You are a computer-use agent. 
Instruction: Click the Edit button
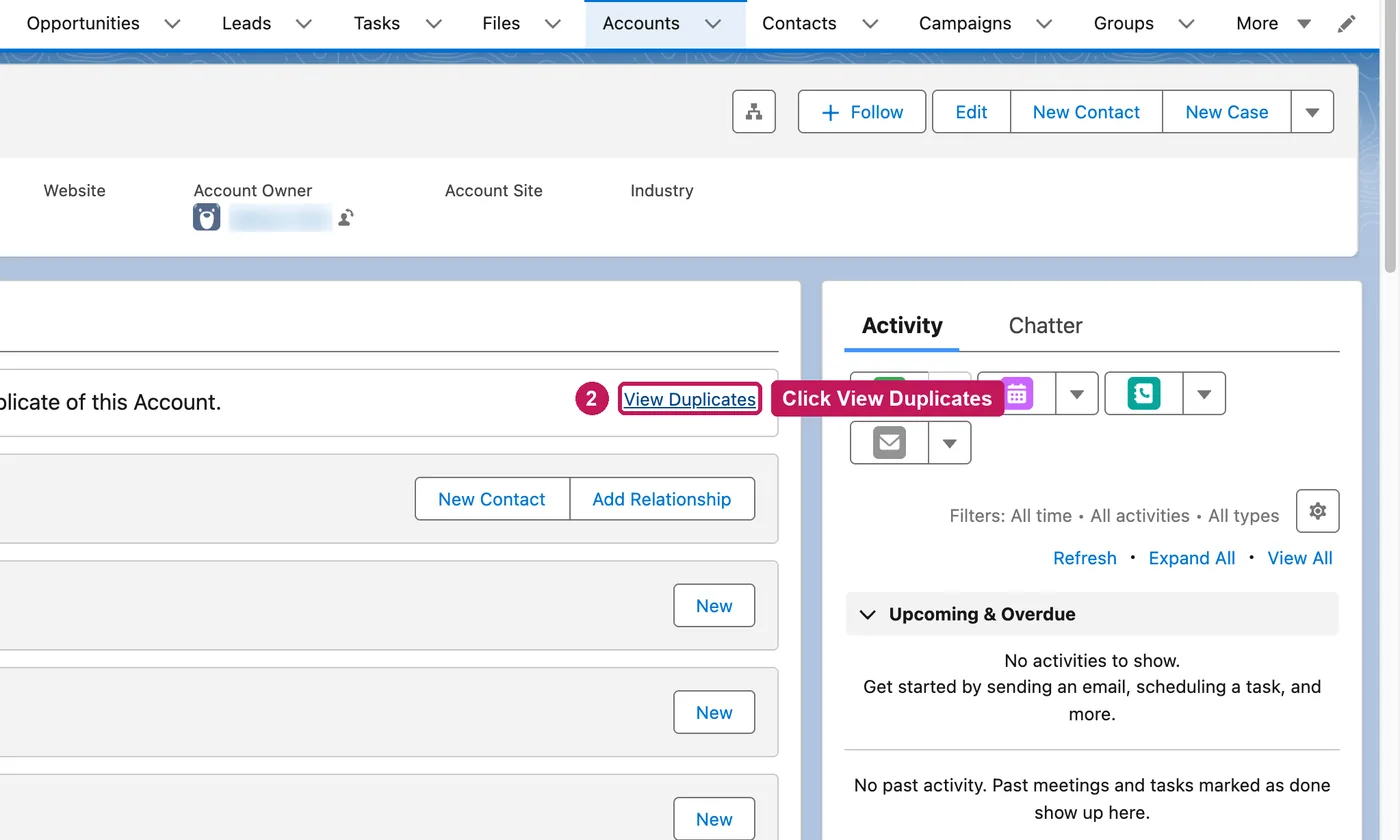[971, 112]
